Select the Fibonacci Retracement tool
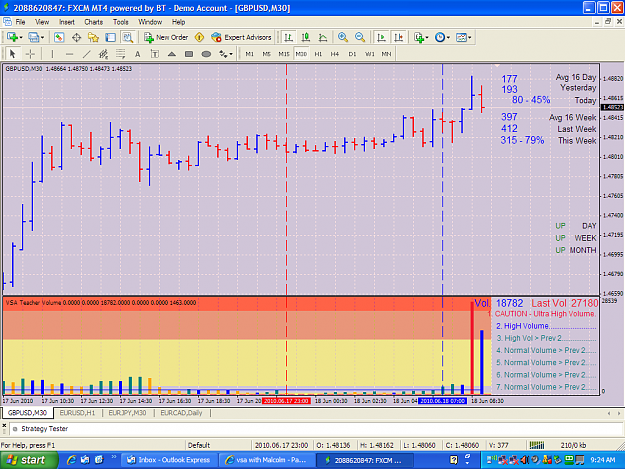This screenshot has width=625, height=469. (x=120, y=54)
